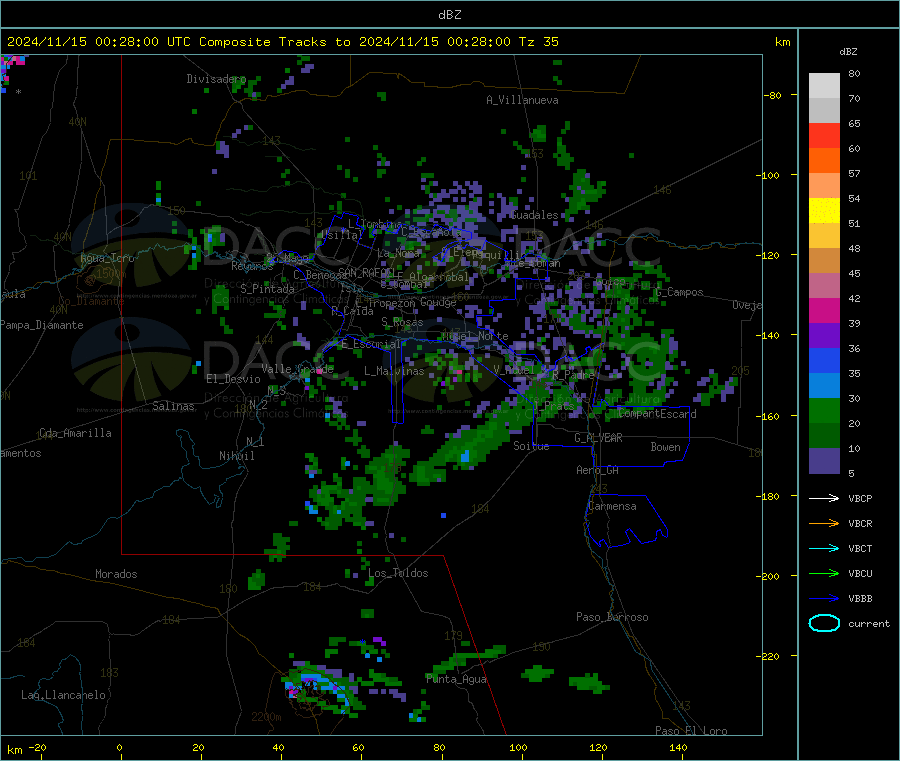Click the 'Salinas' map label
This screenshot has width=900, height=761.
173,406
